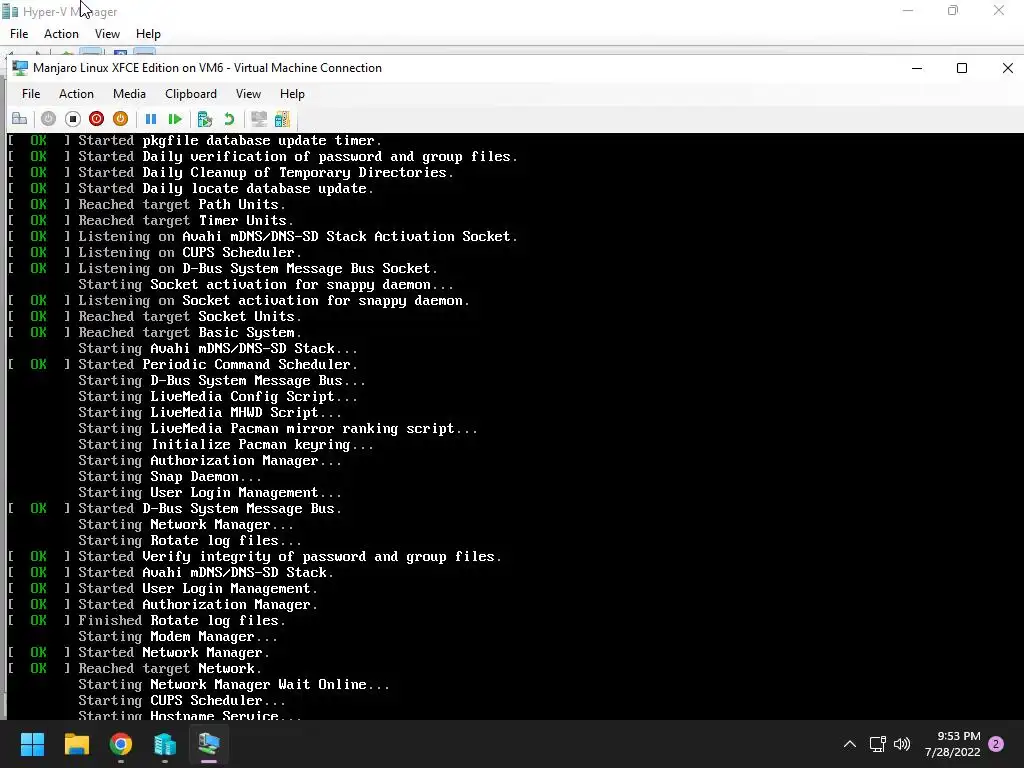Open the volume control tray icon
Viewport: 1024px width, 768px height.
[902, 744]
